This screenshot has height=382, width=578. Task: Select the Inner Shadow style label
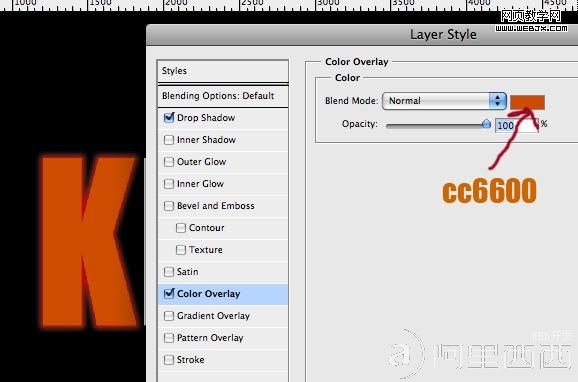pos(206,140)
